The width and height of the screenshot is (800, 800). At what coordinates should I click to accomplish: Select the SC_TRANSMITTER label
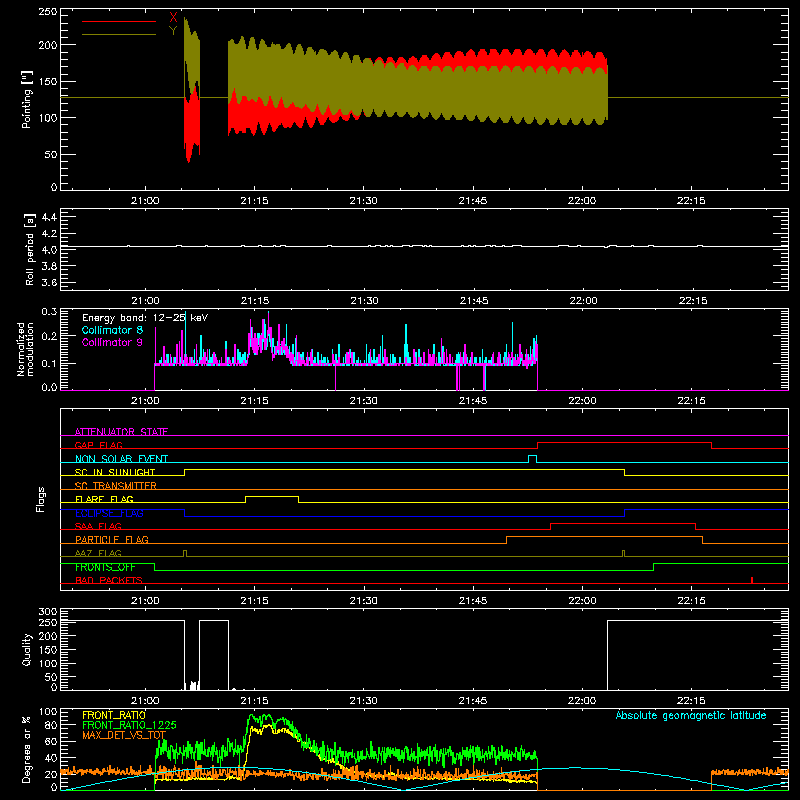click(x=116, y=486)
